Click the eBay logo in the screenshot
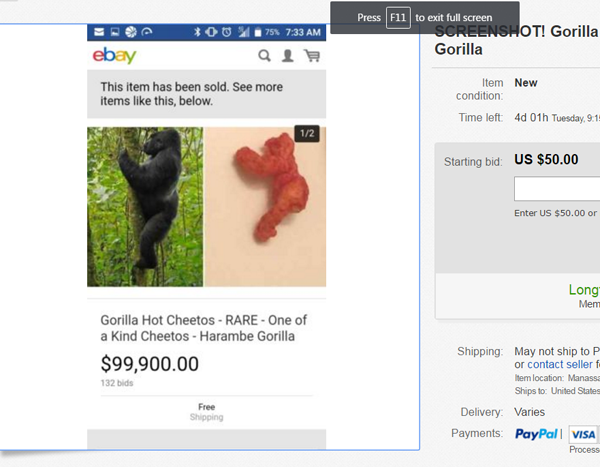Viewport: 600px width, 467px height. [x=114, y=56]
